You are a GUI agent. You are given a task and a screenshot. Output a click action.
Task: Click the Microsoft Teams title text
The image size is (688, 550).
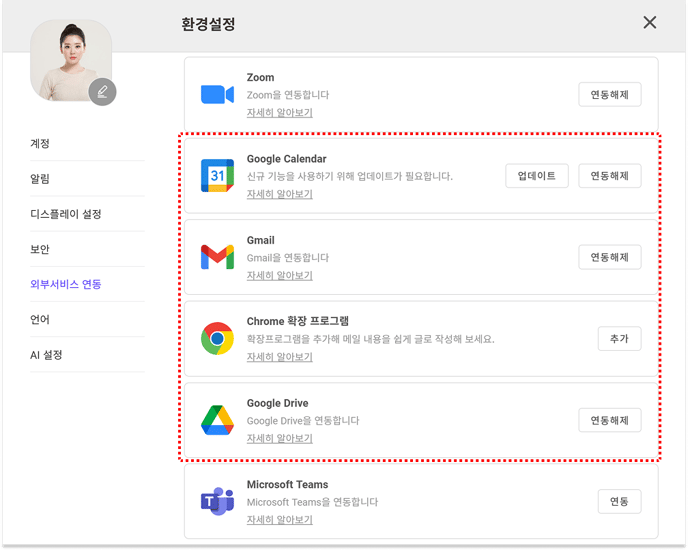[x=287, y=484]
